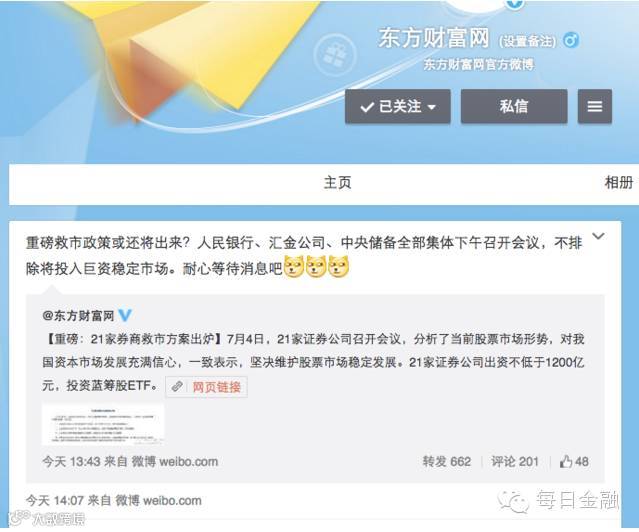Switch to the 主页 tab
The image size is (639, 532).
pyautogui.click(x=337, y=182)
